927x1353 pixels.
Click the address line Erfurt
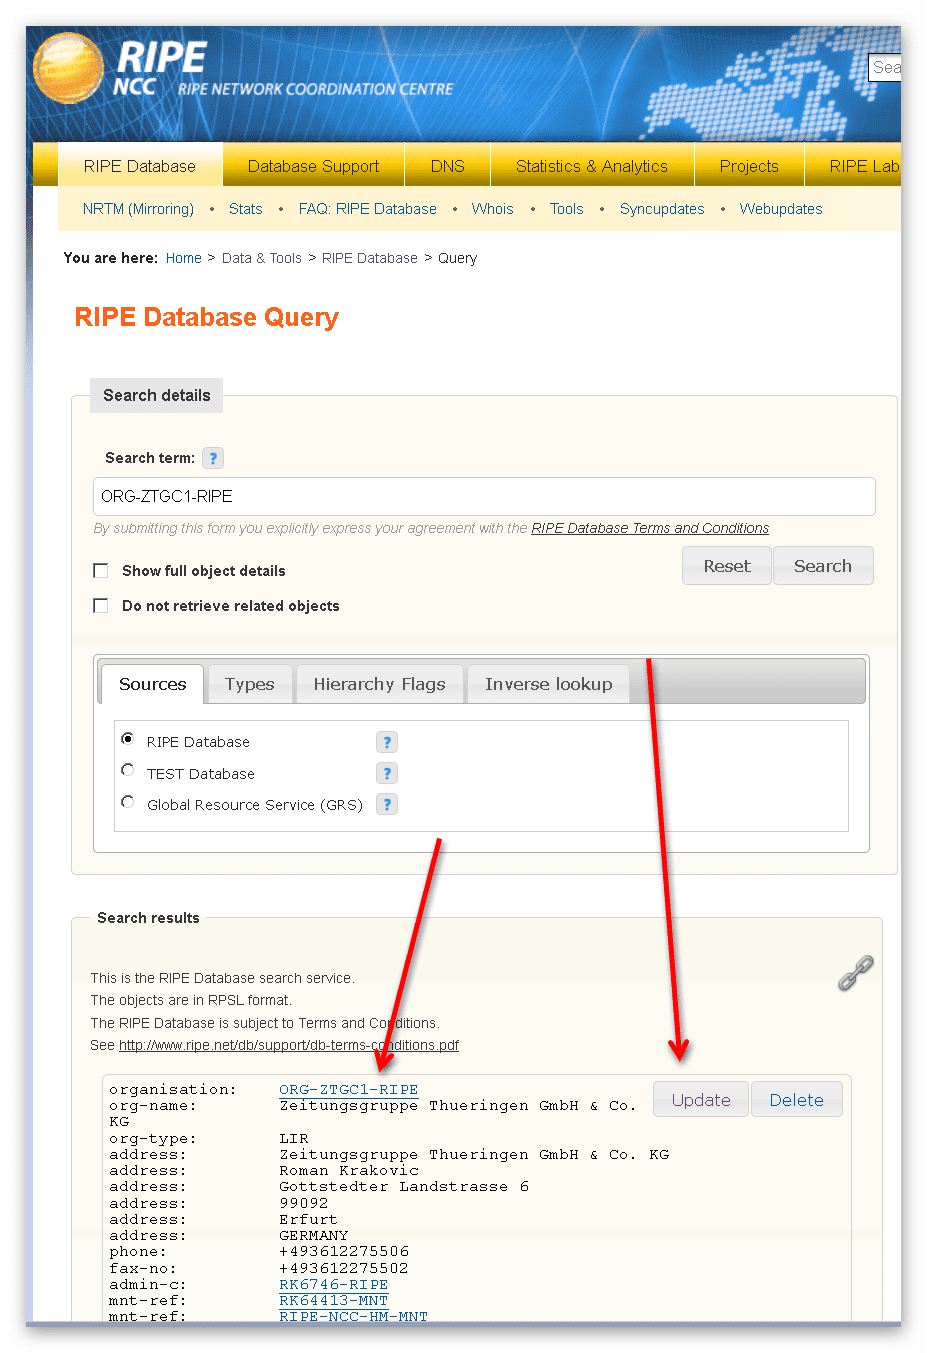point(309,1220)
